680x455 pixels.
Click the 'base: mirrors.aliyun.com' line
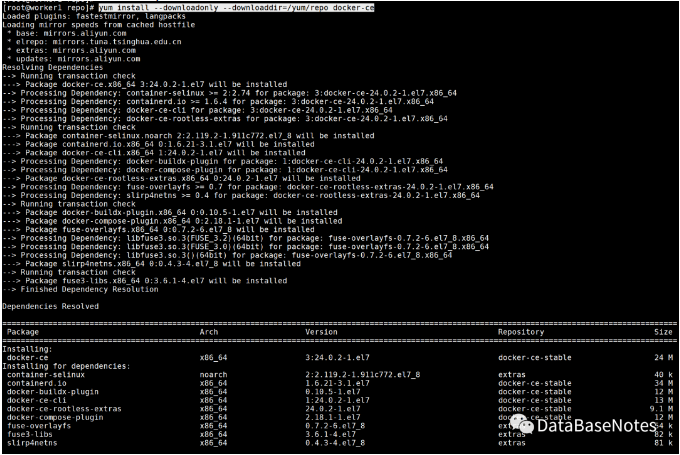click(x=67, y=33)
